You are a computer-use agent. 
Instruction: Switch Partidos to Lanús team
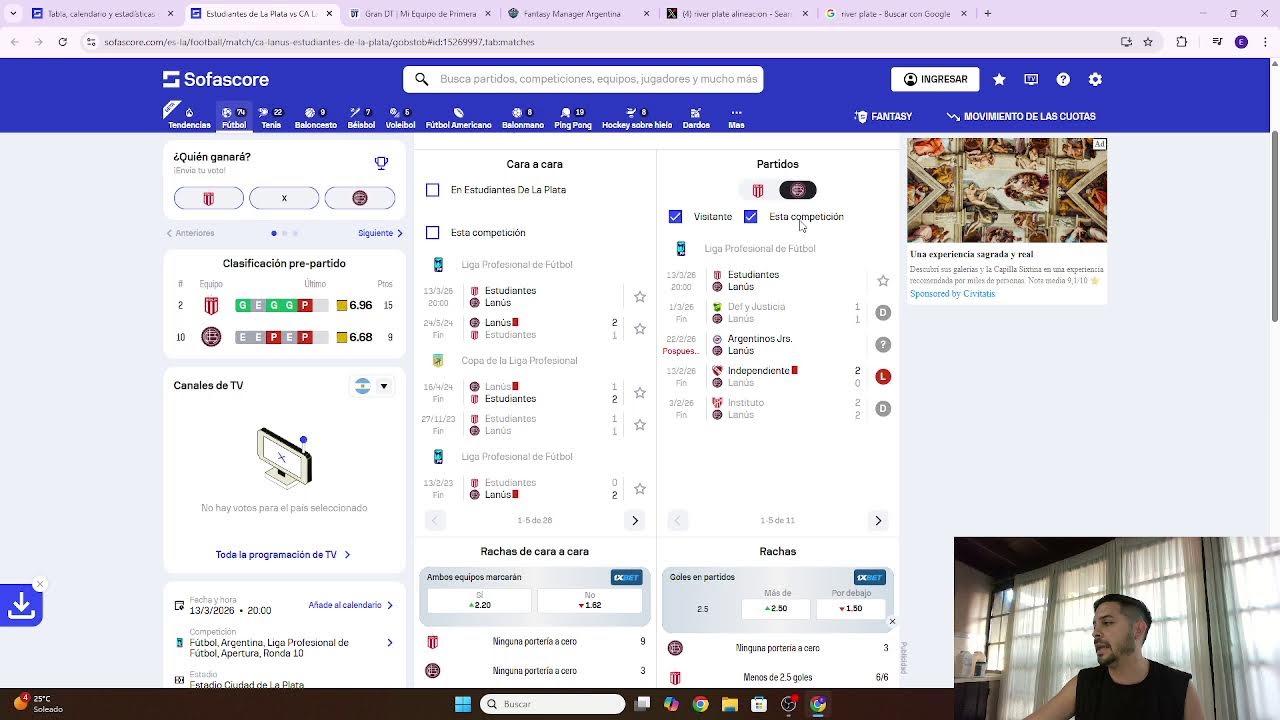[797, 190]
